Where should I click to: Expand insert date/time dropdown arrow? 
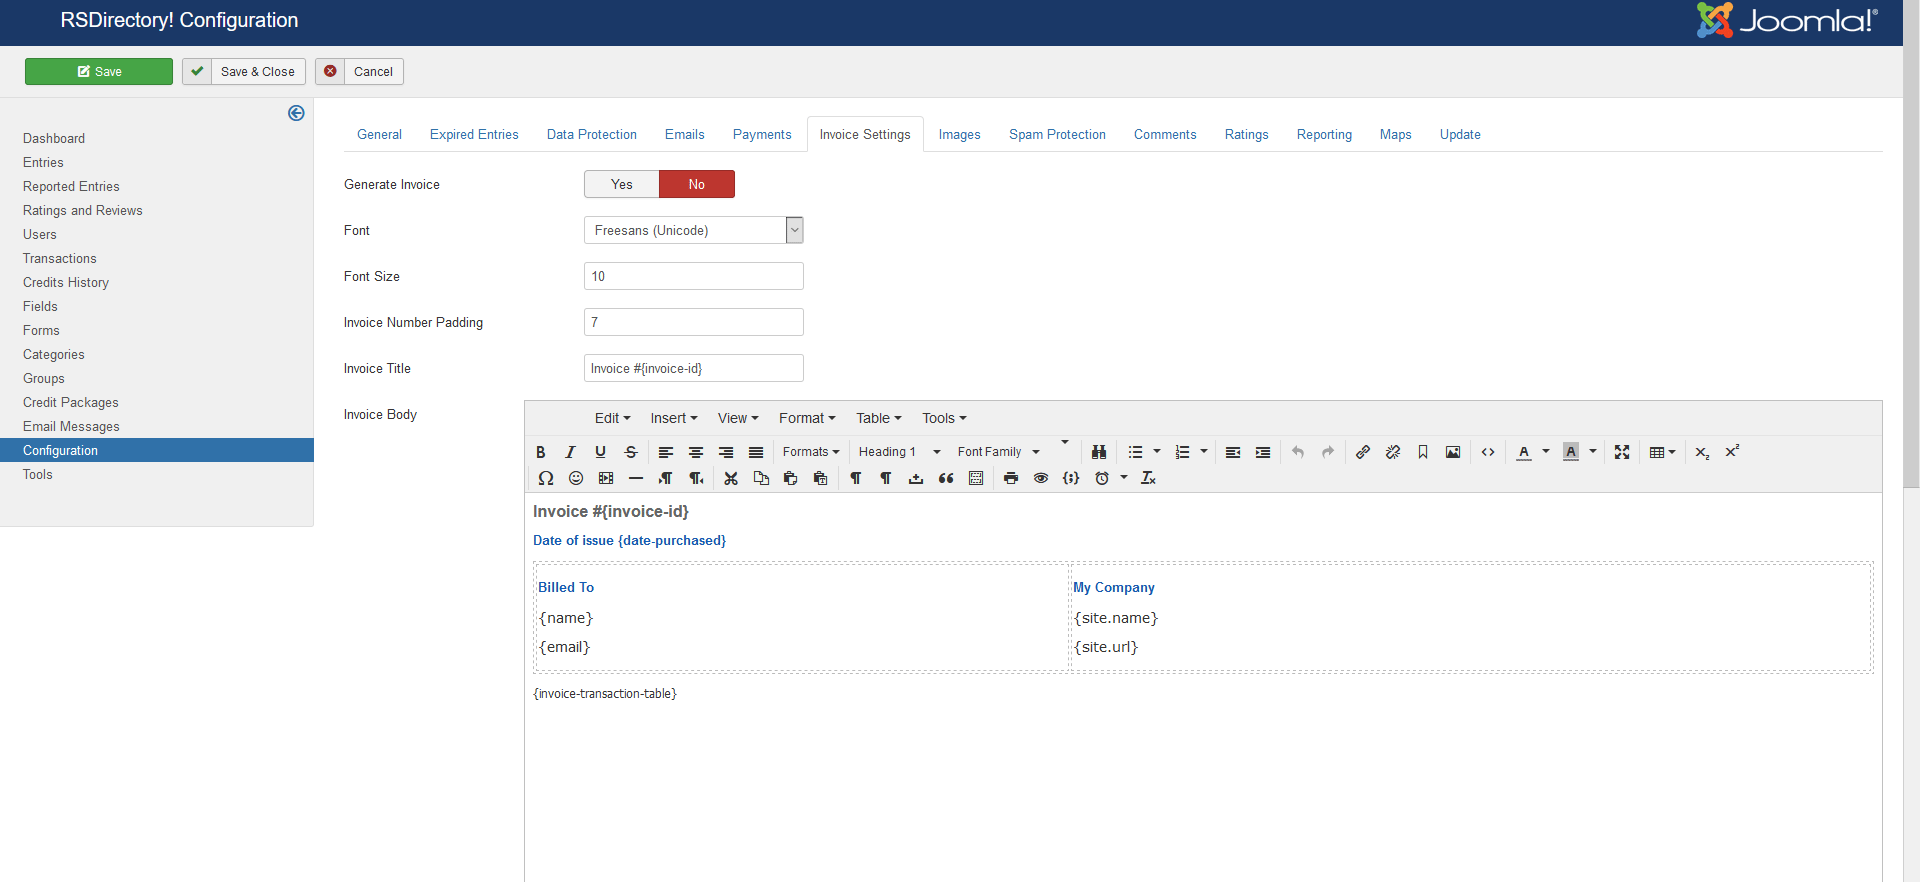[1124, 478]
